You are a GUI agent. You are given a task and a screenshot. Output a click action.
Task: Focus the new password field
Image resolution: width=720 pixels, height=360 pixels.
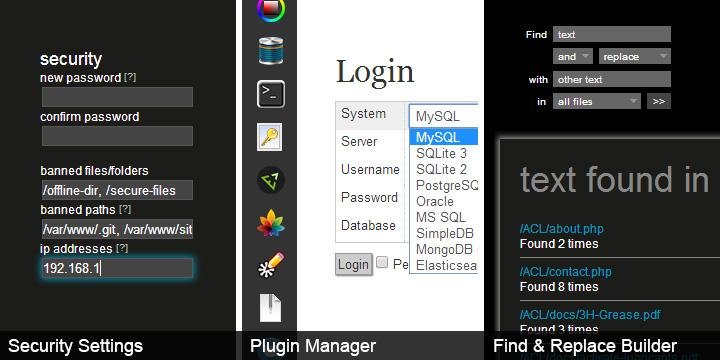117,97
